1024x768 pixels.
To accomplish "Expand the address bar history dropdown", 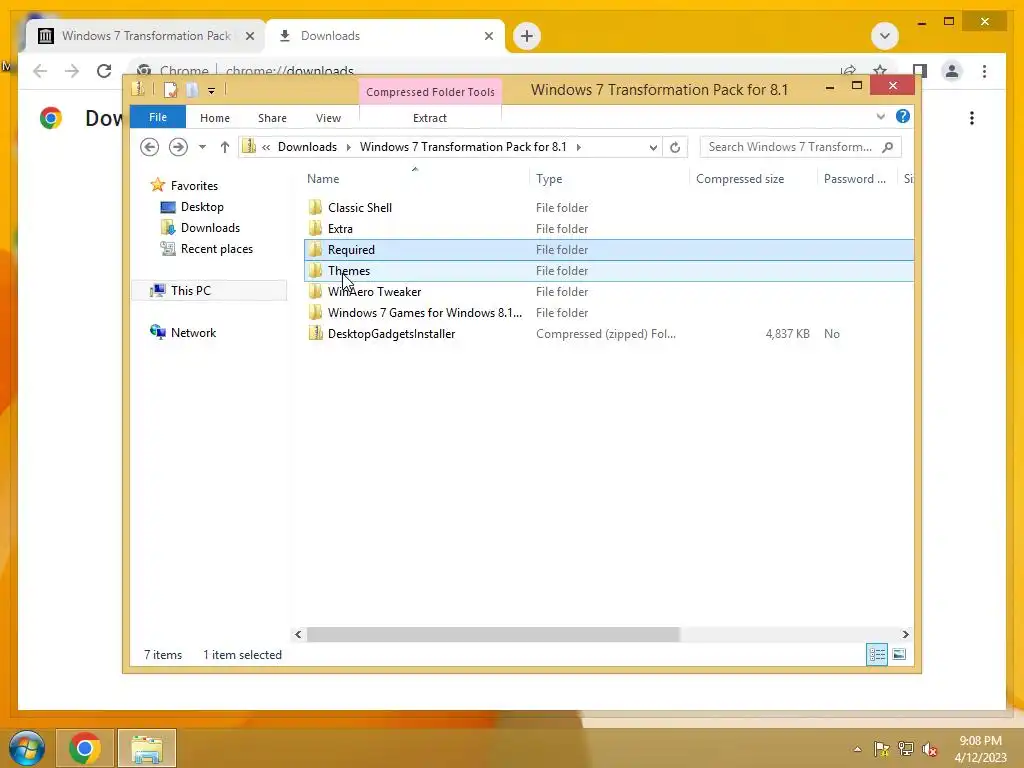I will pyautogui.click(x=653, y=147).
